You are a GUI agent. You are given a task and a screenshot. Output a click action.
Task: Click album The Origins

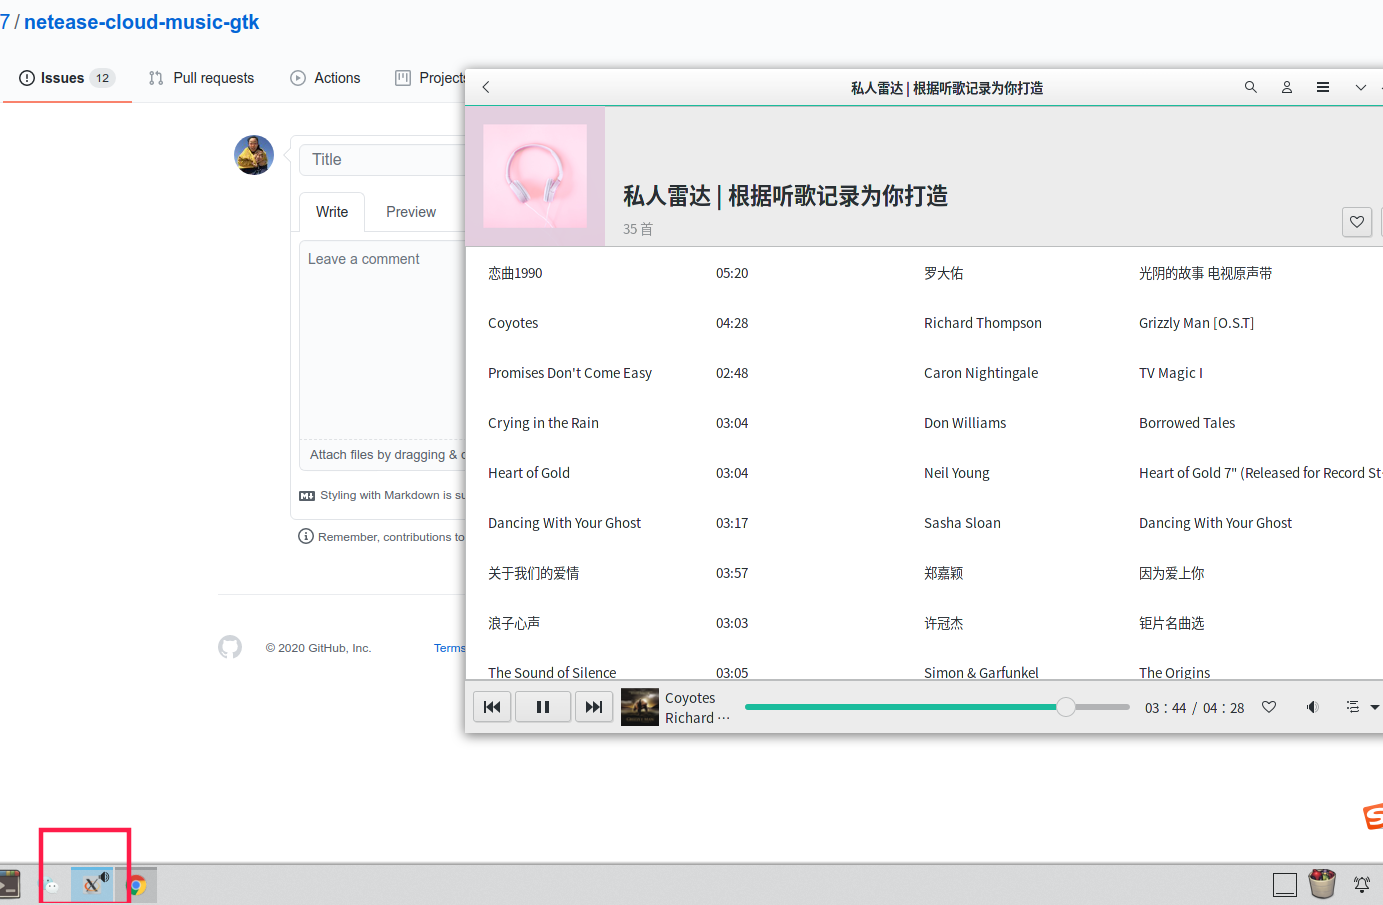click(1174, 673)
